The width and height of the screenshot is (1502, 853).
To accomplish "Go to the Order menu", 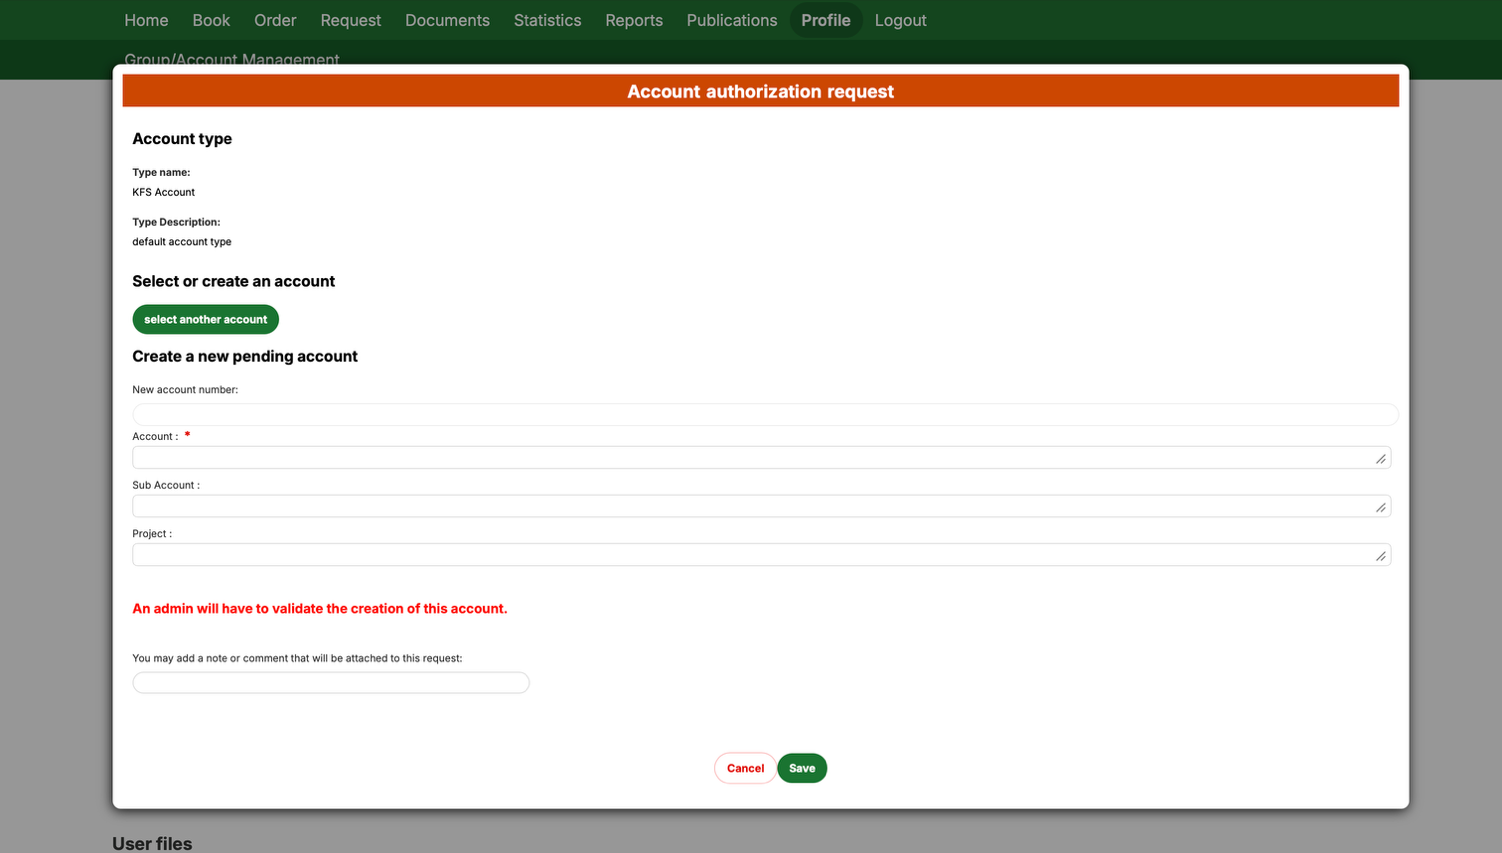I will pos(275,20).
